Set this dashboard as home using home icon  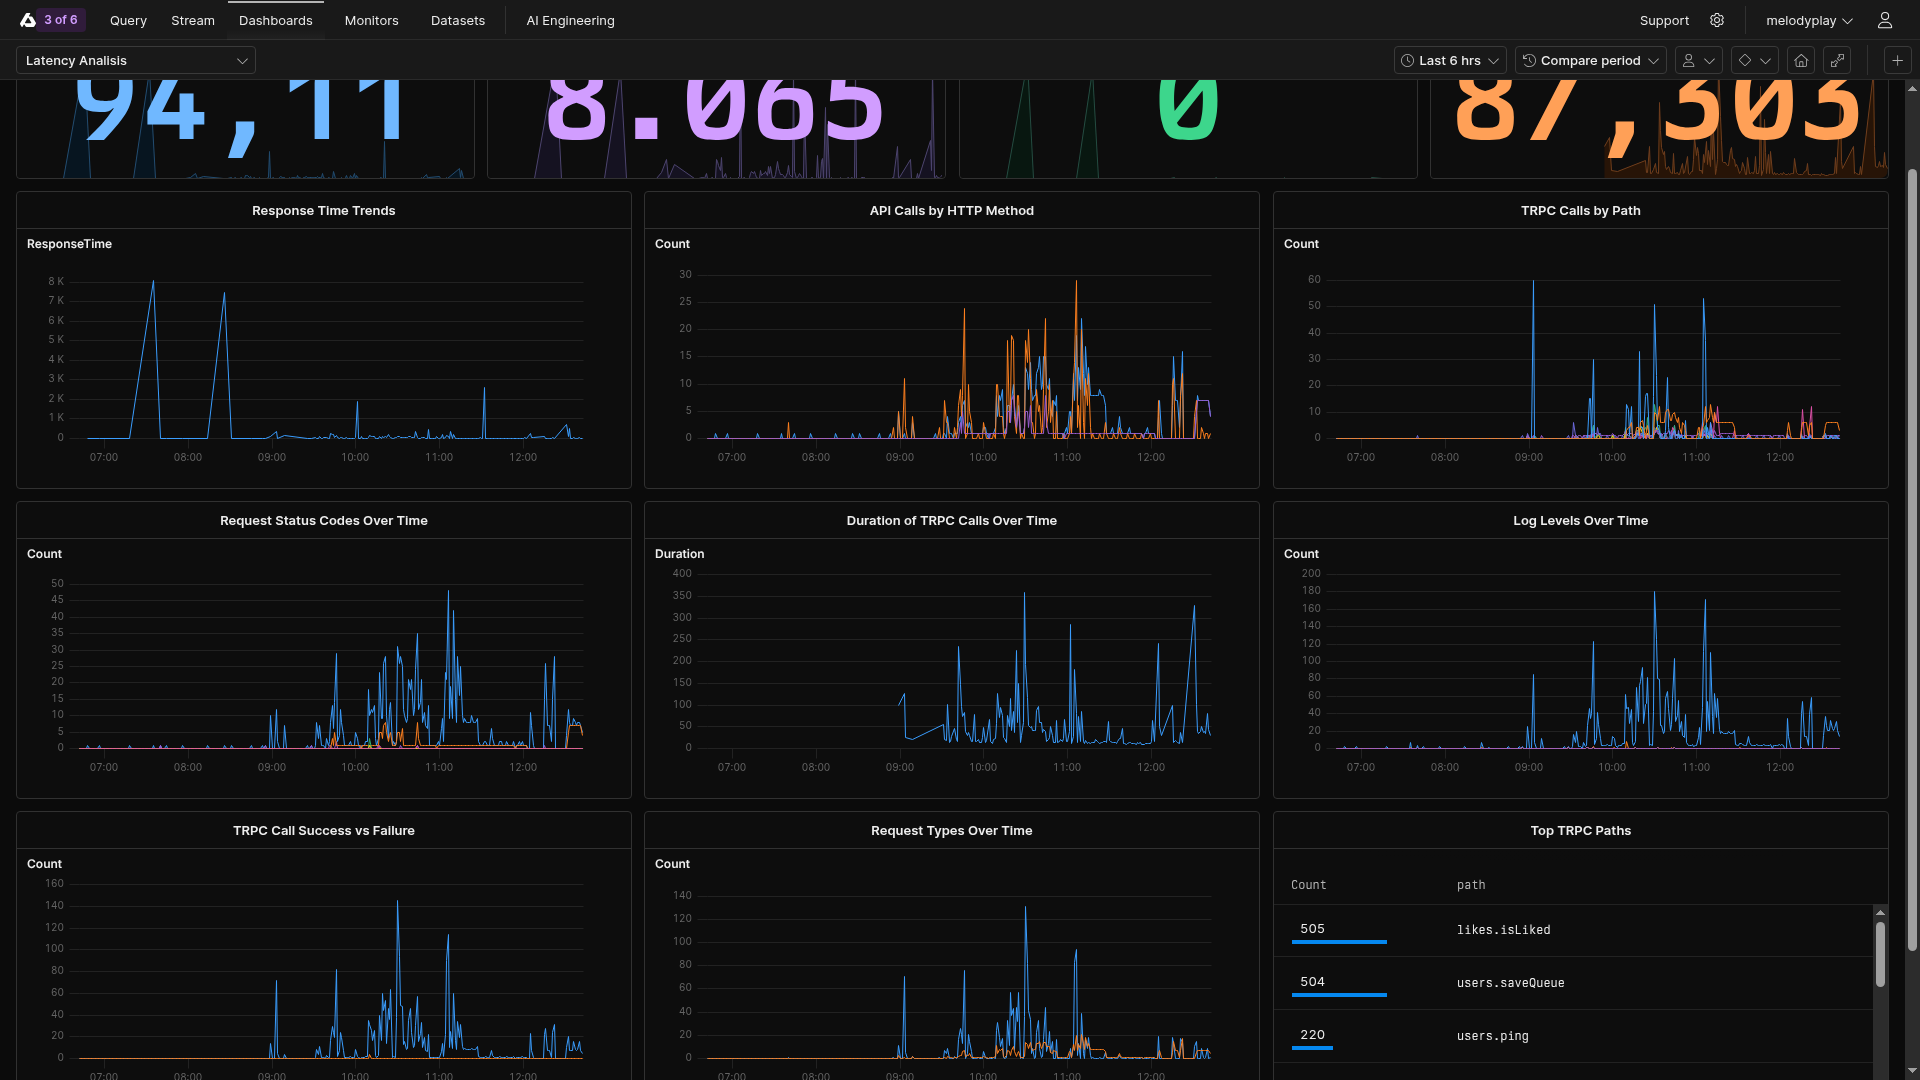coord(1801,60)
